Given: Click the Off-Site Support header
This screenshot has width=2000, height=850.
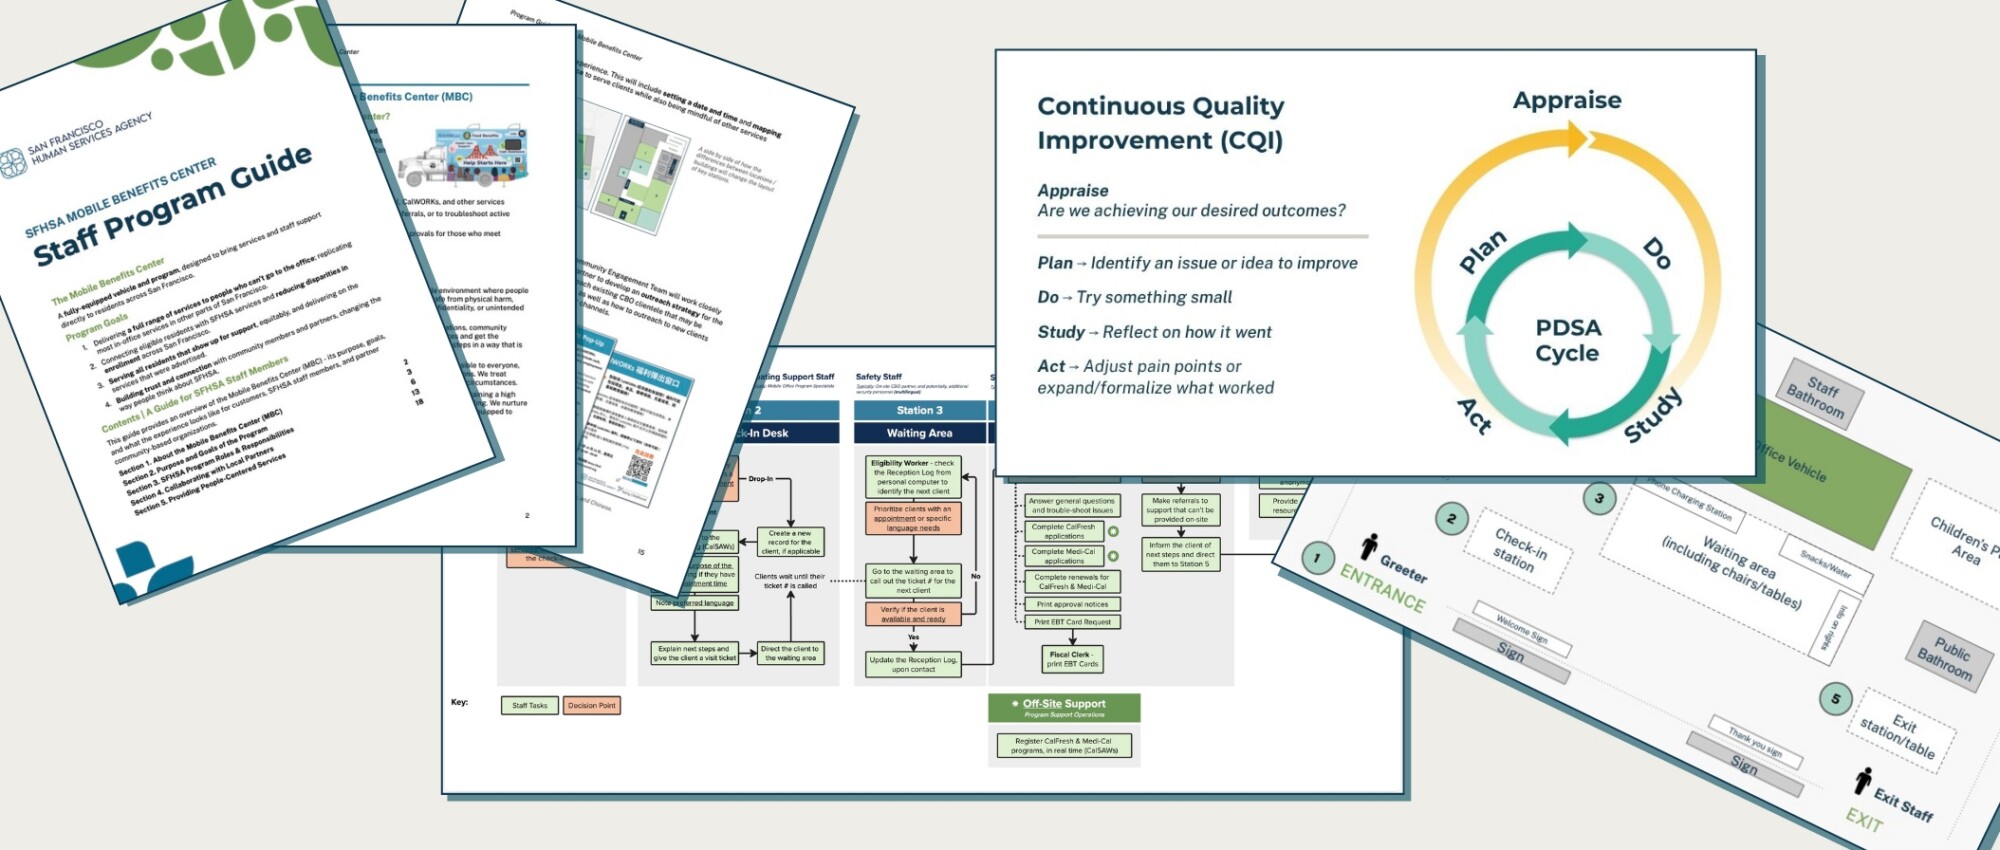Looking at the screenshot, I should click(1064, 707).
